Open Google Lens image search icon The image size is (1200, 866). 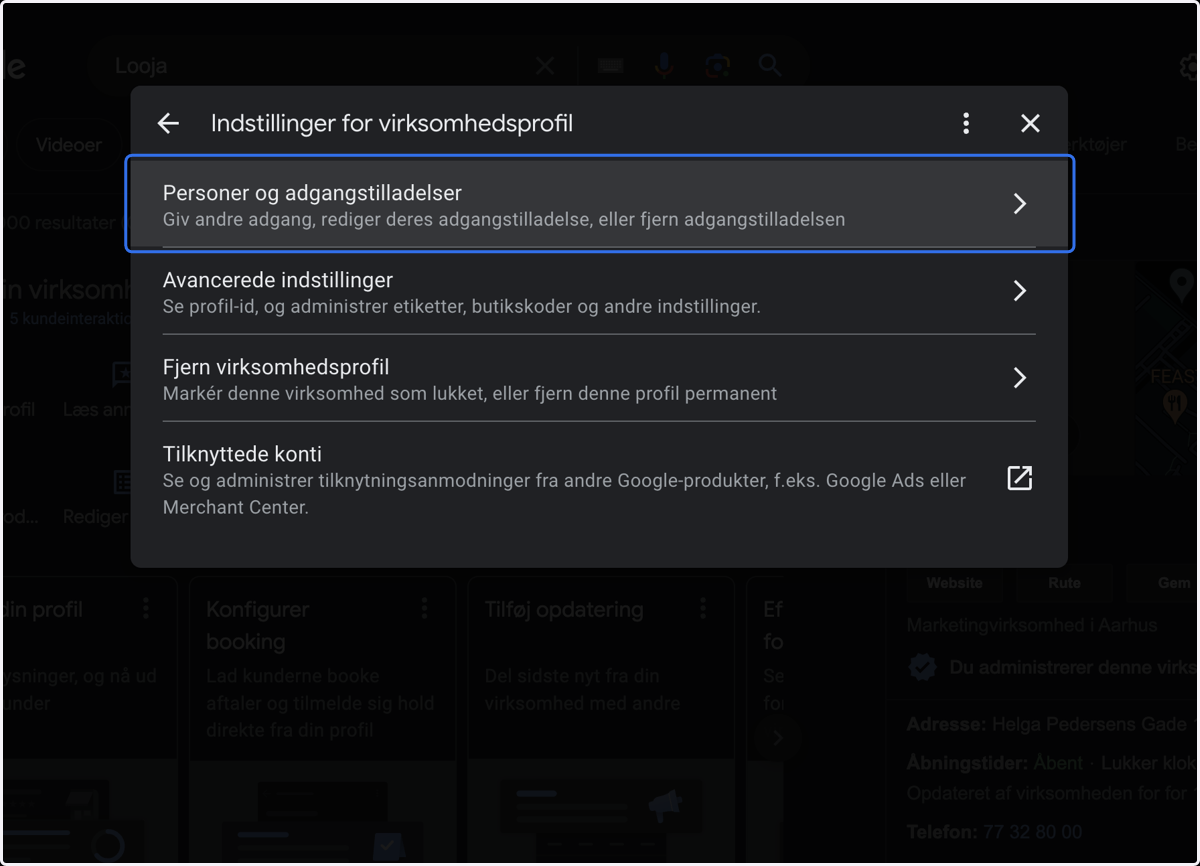[x=717, y=66]
